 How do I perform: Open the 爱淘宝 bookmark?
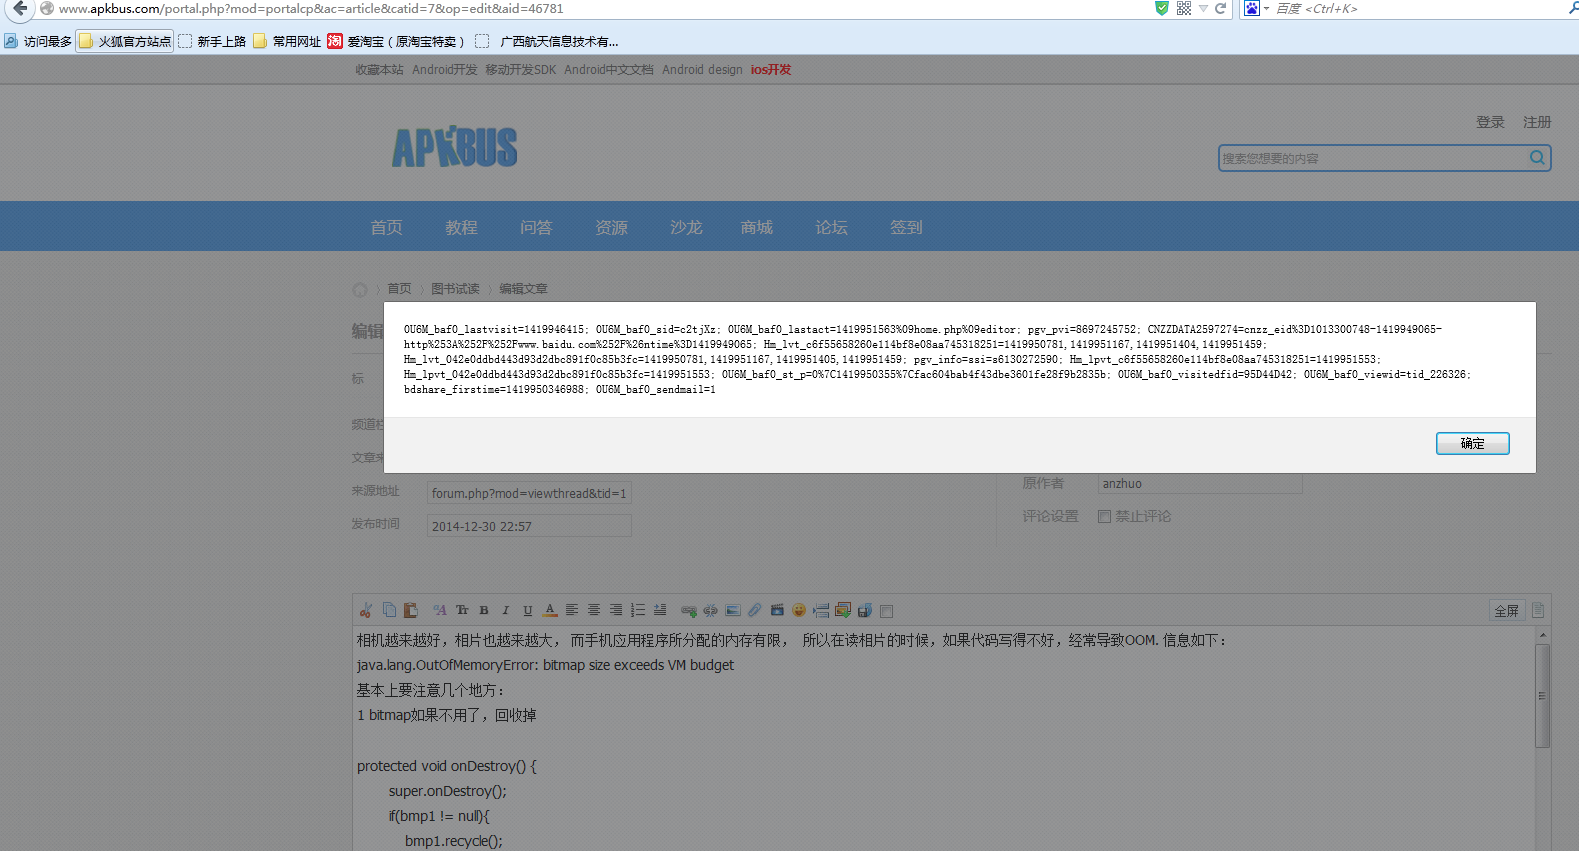coord(396,41)
